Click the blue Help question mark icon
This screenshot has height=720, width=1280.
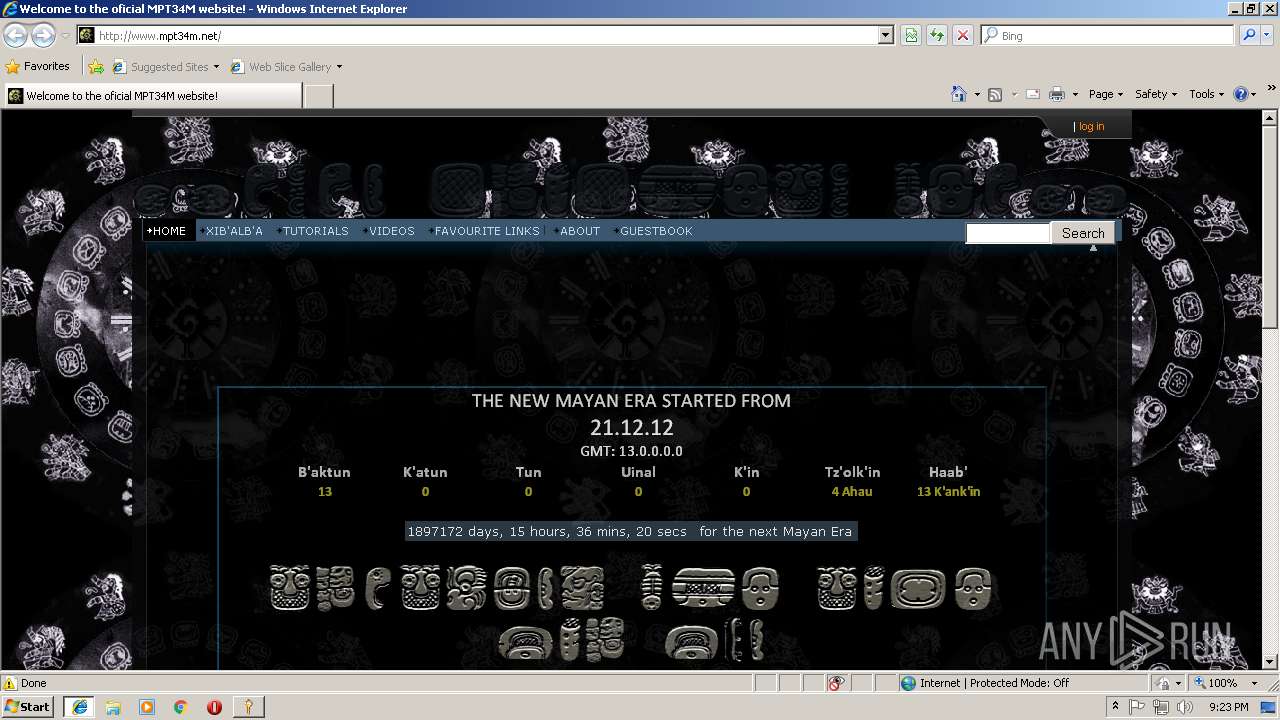[x=1241, y=94]
